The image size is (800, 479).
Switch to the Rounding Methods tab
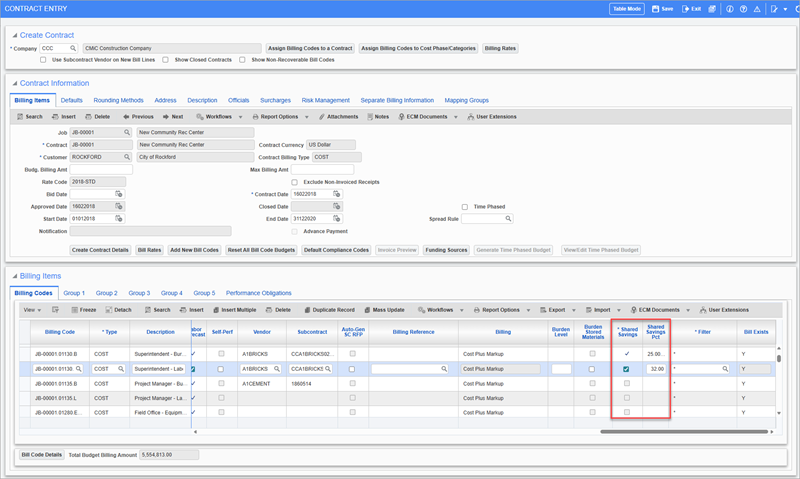pyautogui.click(x=118, y=100)
